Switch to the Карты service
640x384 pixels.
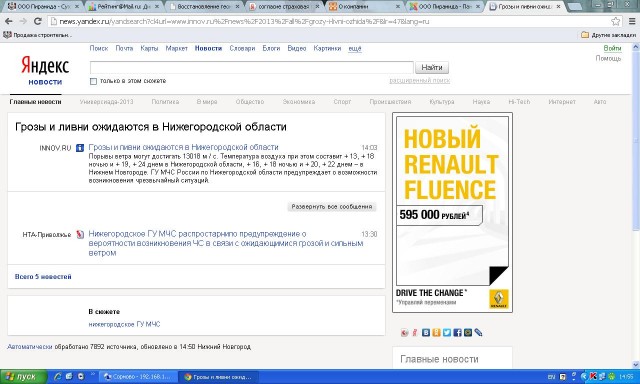tap(149, 48)
